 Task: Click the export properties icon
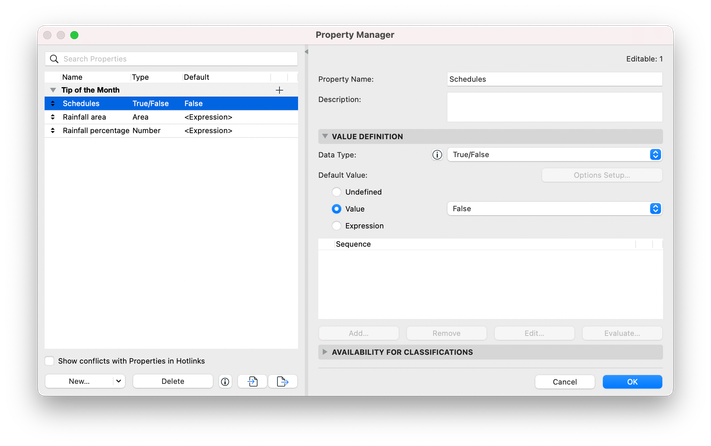282,382
